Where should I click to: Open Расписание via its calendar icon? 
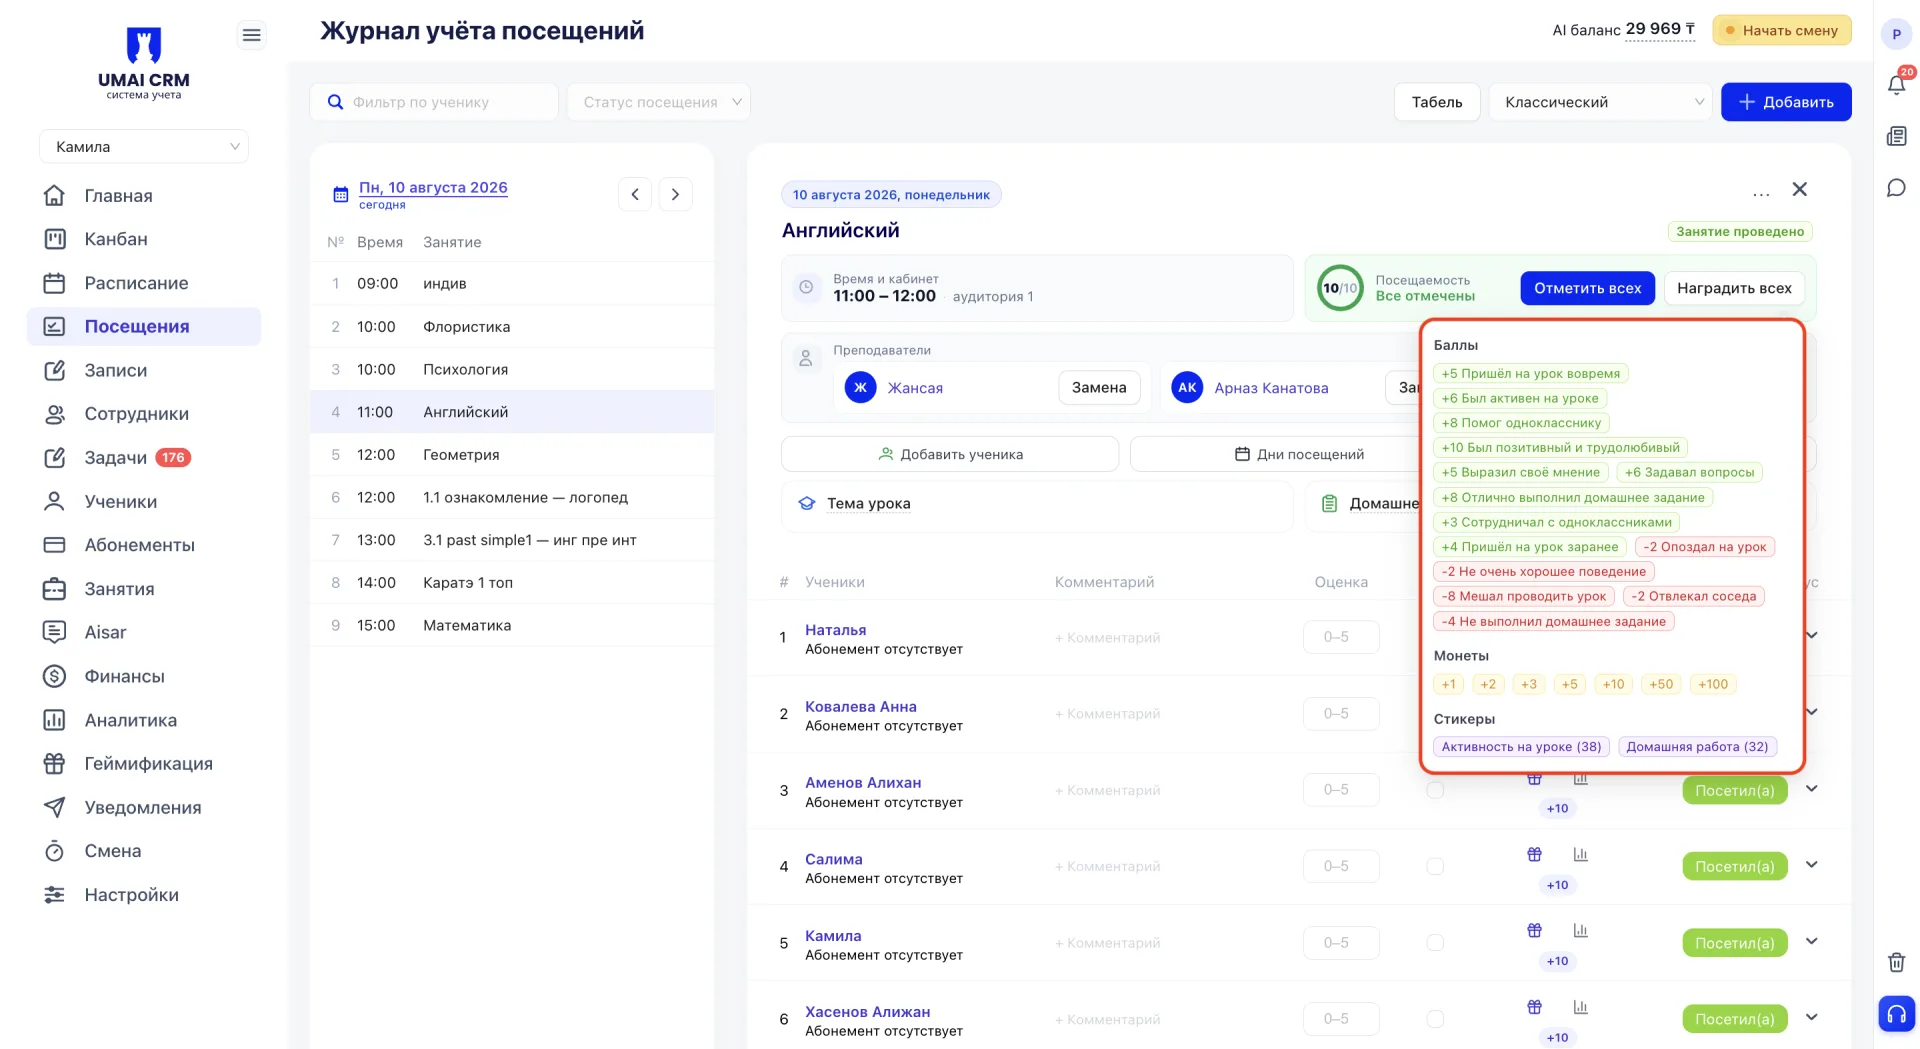tap(55, 283)
